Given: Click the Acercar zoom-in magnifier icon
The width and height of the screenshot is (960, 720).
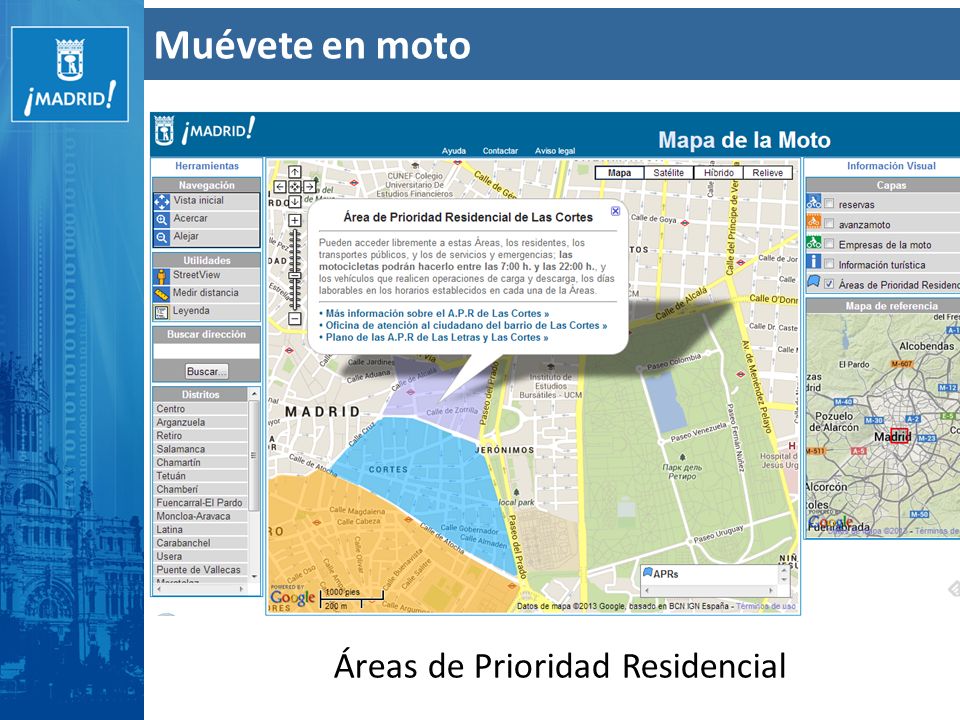Looking at the screenshot, I should (x=162, y=219).
